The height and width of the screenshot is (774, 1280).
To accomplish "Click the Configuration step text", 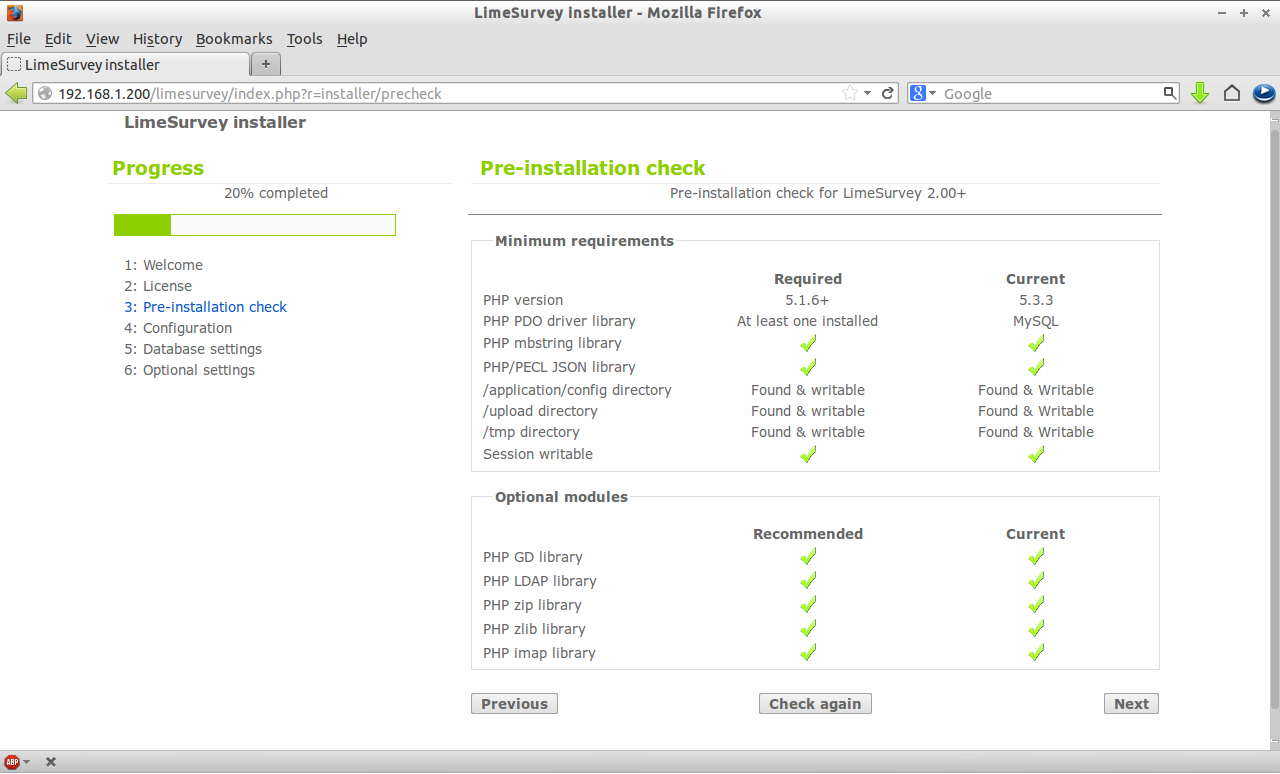I will click(187, 328).
